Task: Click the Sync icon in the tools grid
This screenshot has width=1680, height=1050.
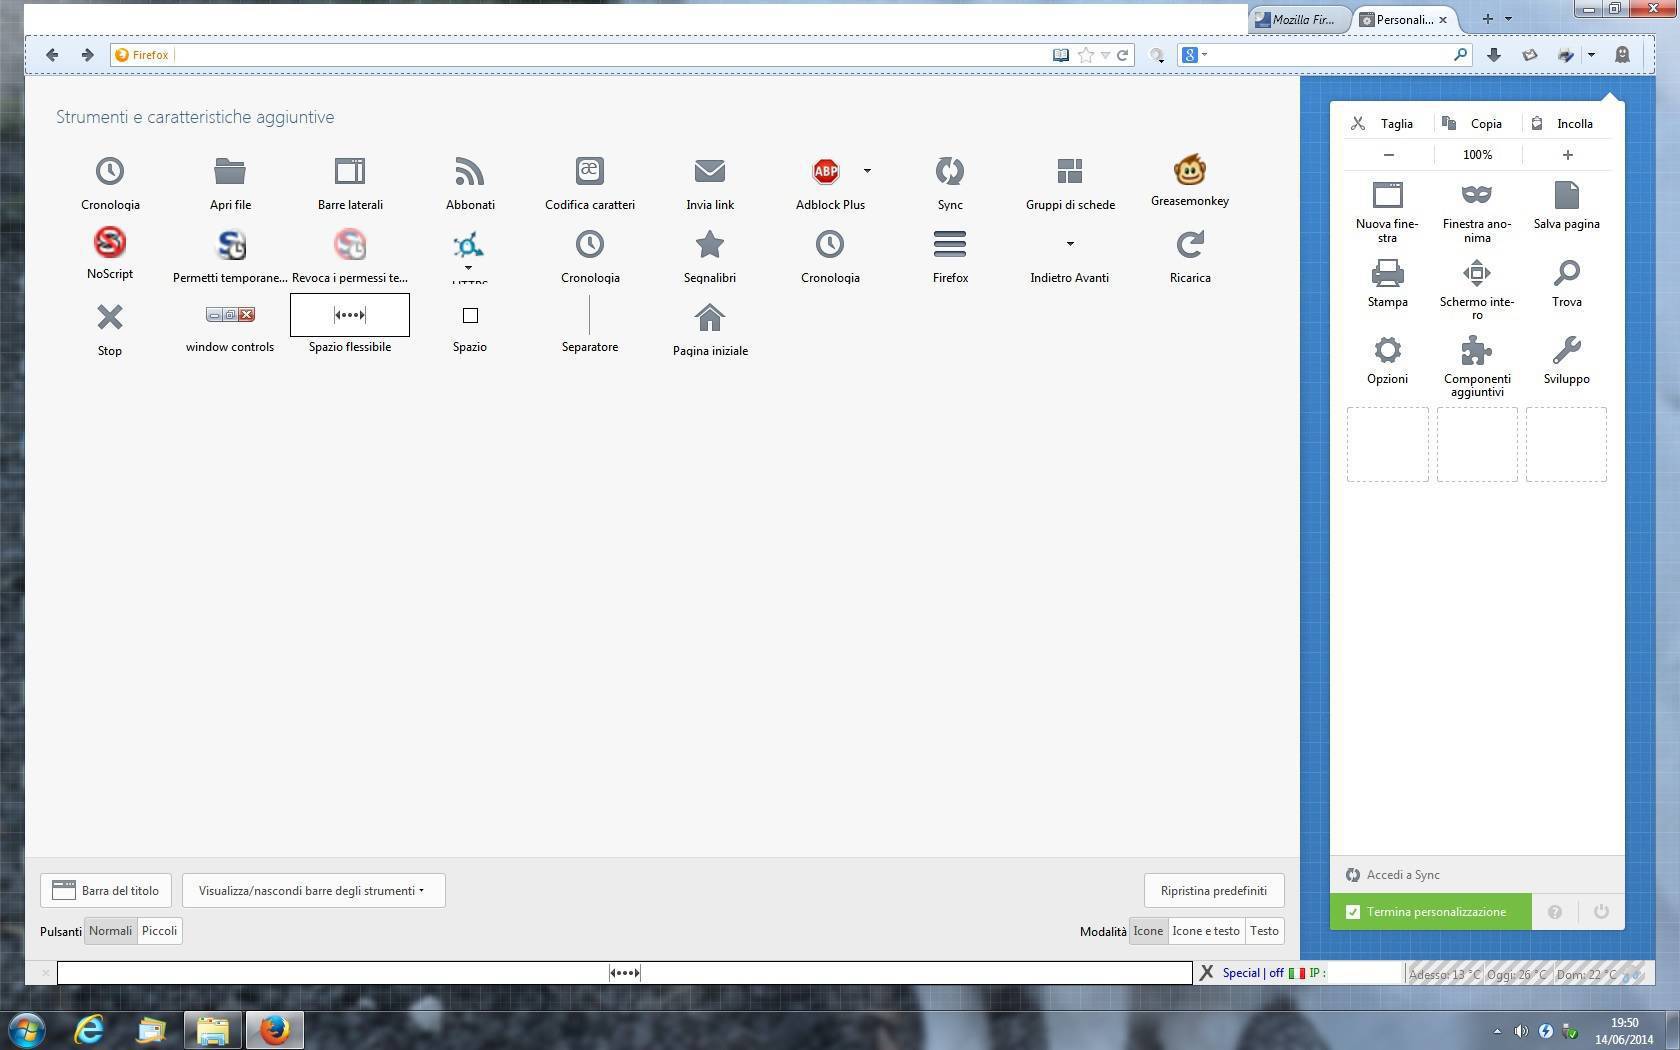Action: point(949,172)
